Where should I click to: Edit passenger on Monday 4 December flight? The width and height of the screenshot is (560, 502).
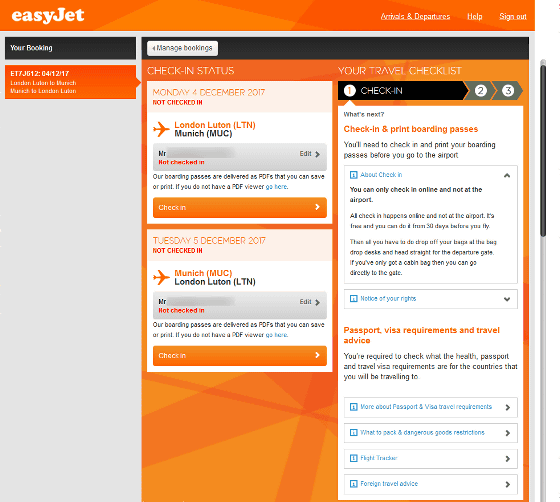[x=310, y=154]
